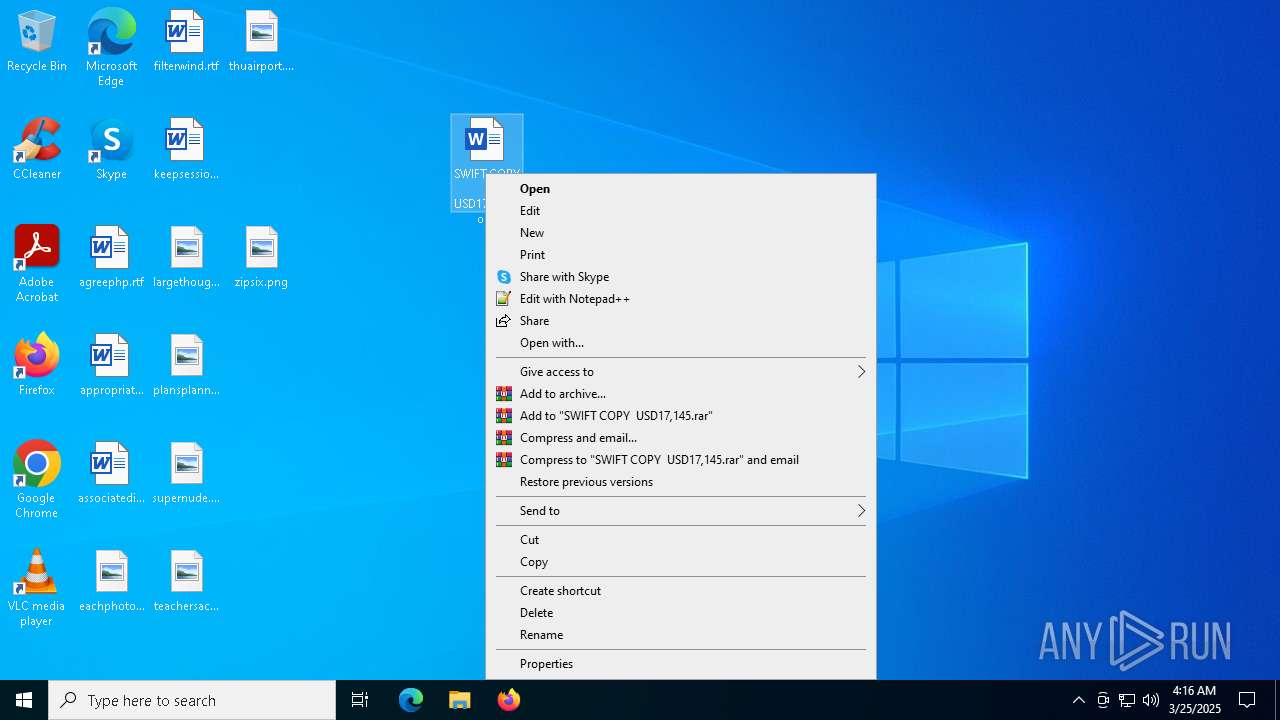1280x720 pixels.
Task: Open the notification center icon
Action: 1247,700
